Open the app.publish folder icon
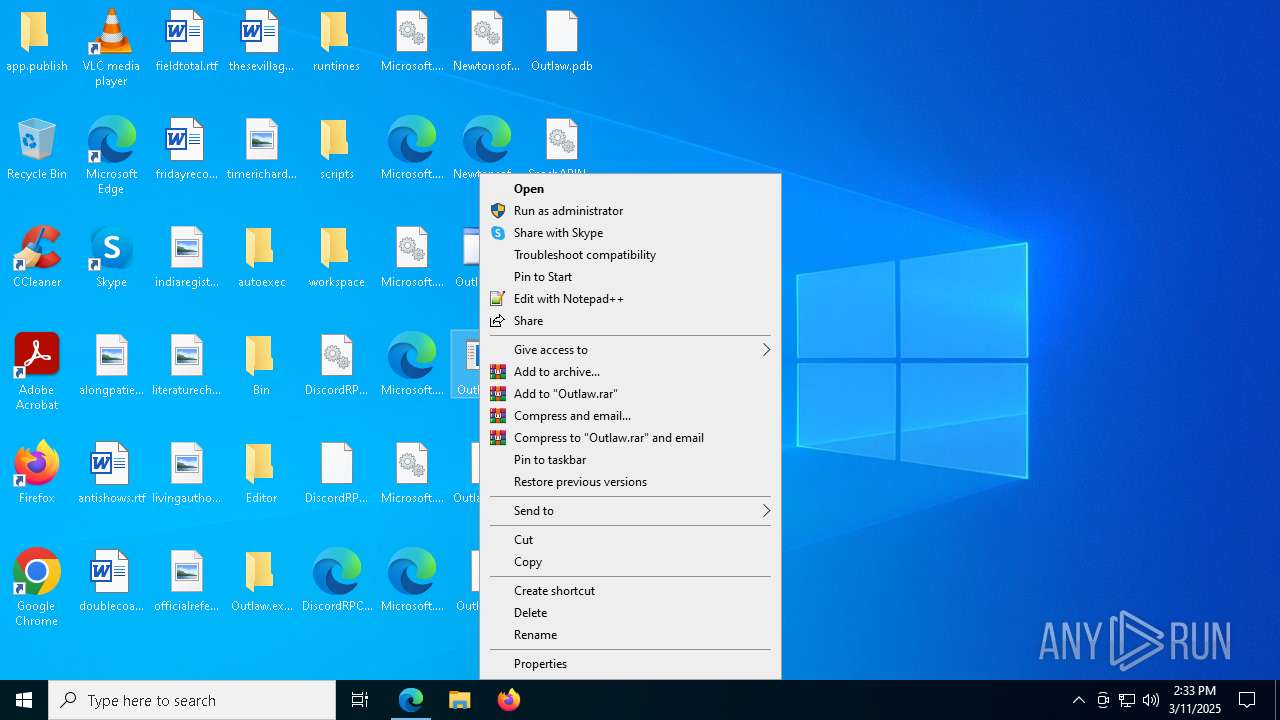The image size is (1280, 720). [36, 32]
